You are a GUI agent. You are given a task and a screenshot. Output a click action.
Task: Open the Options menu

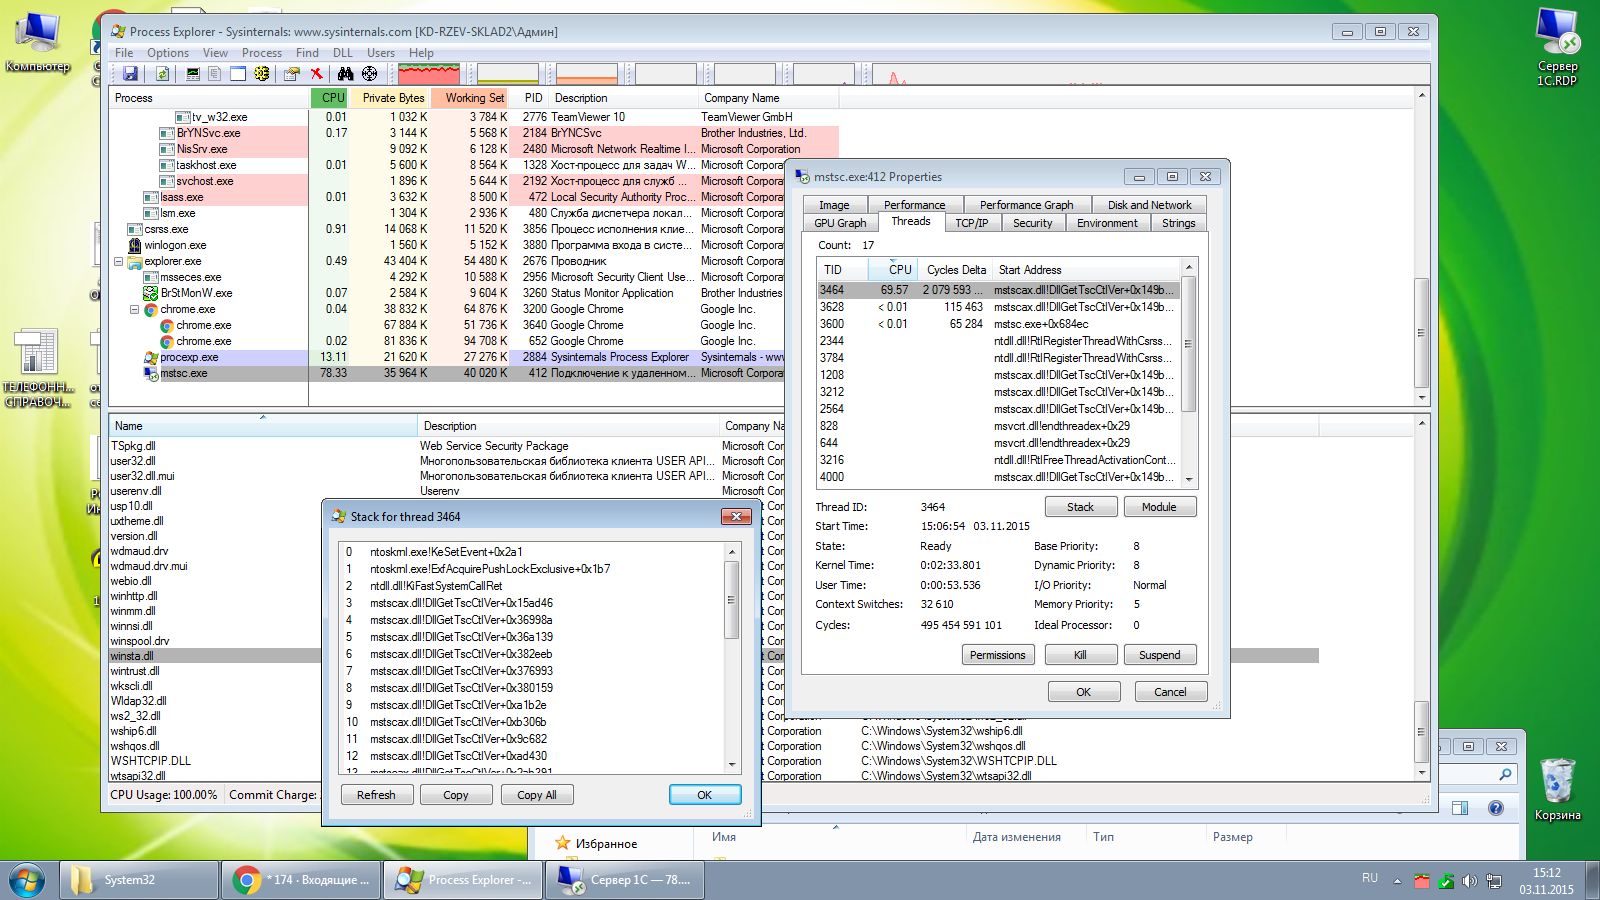click(x=168, y=53)
